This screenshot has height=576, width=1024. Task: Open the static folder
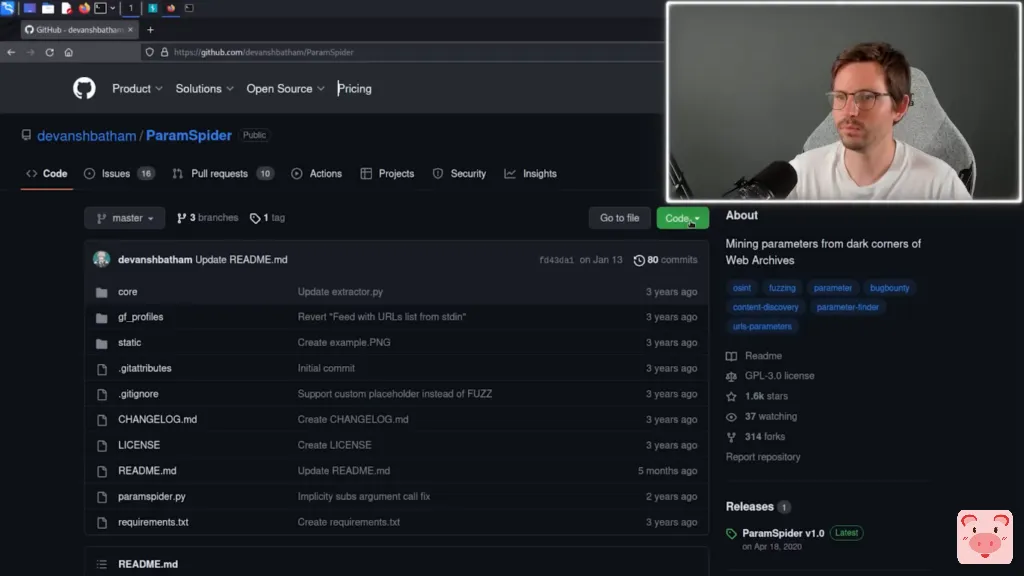129,342
